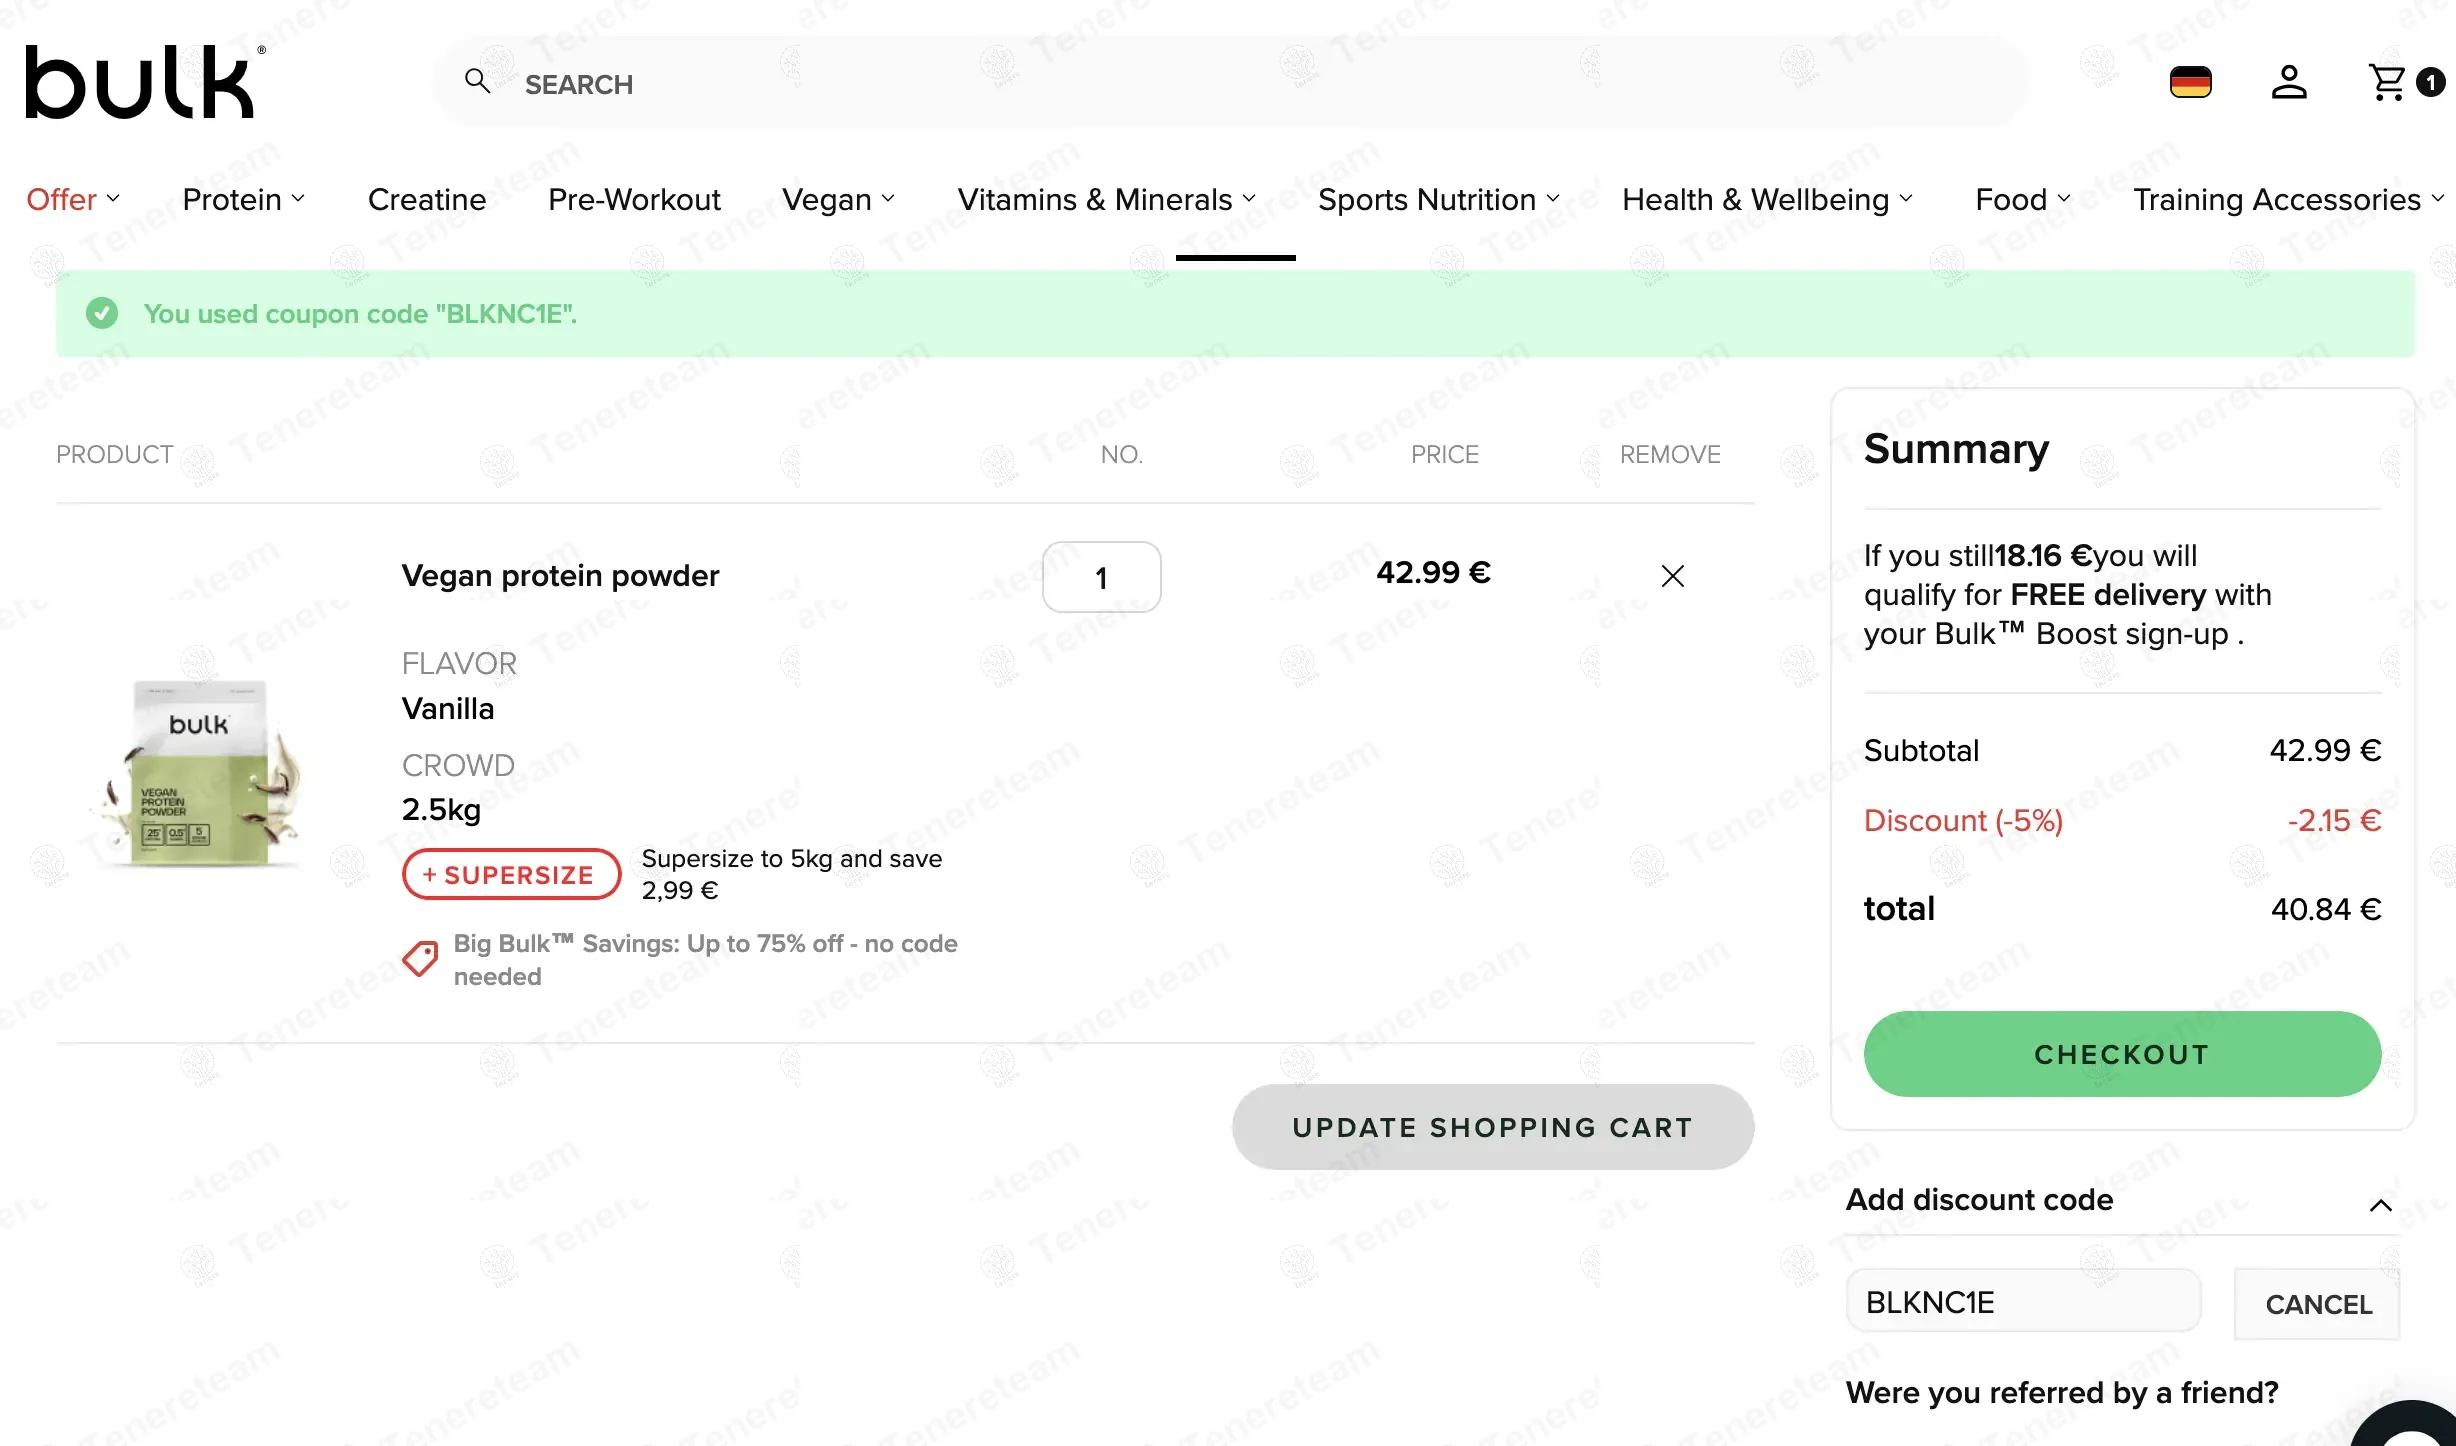Click the item price 42.99 €
The image size is (2456, 1446).
point(1433,572)
